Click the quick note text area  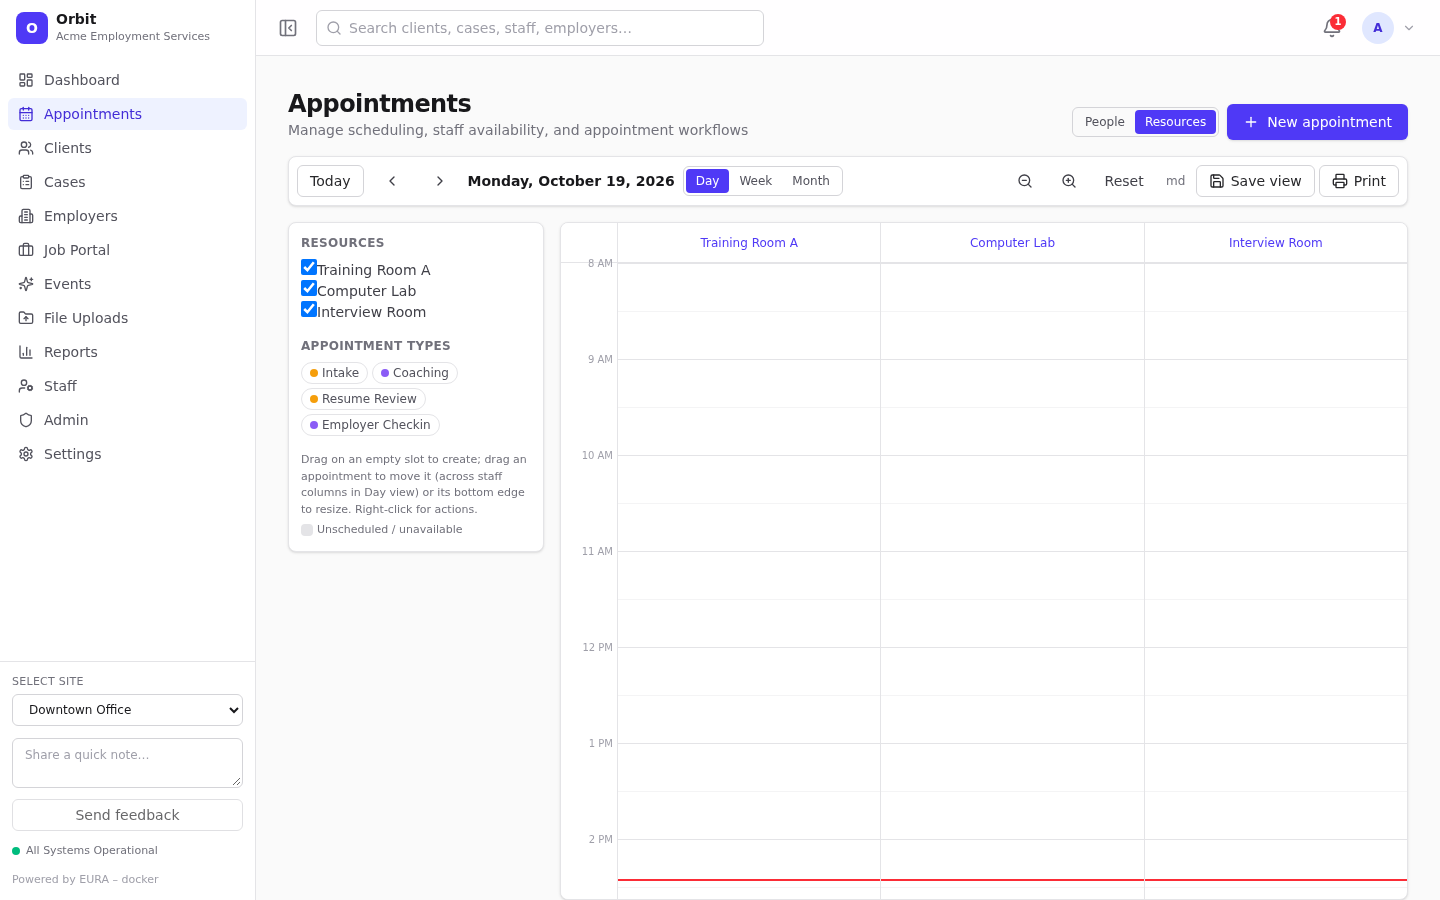(127, 763)
